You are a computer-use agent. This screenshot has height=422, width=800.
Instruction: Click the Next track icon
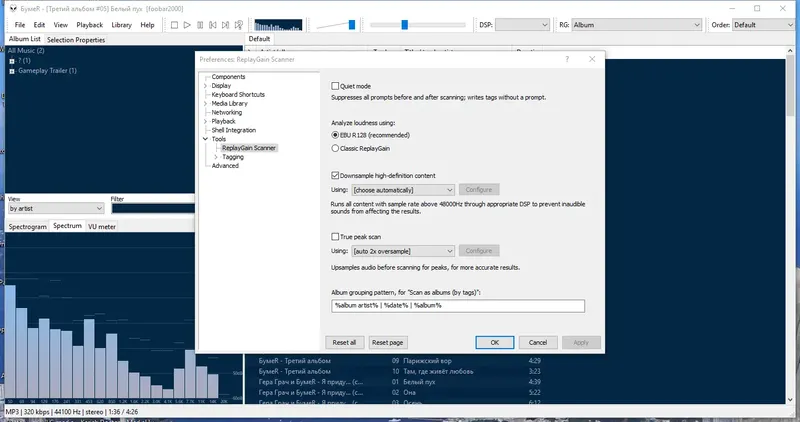click(226, 24)
